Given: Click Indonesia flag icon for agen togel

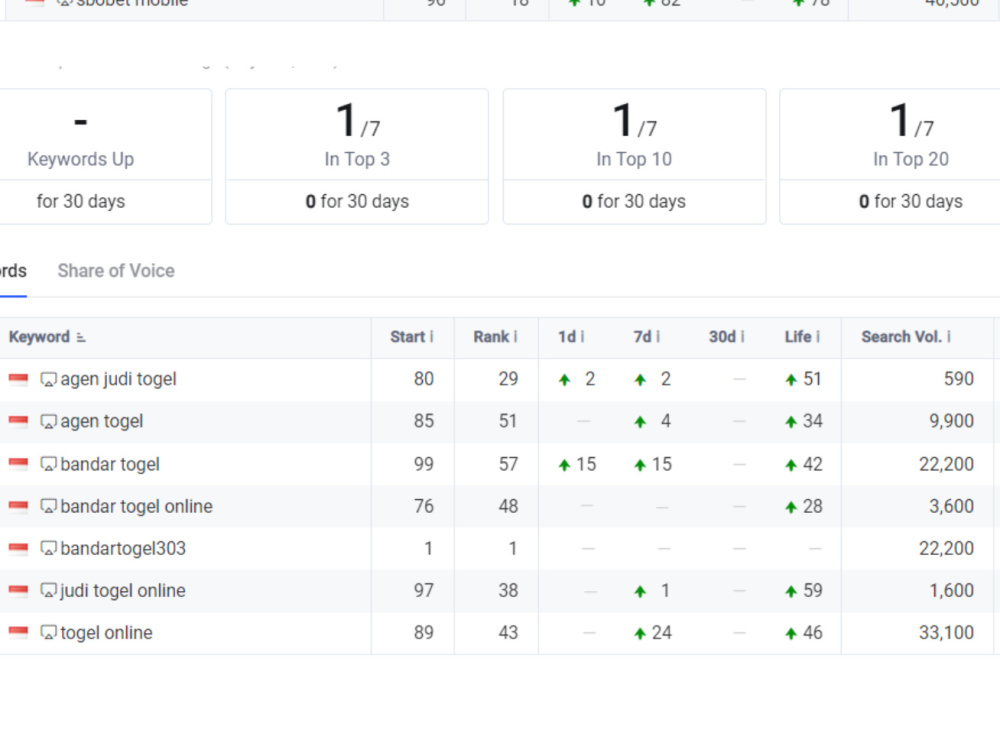Looking at the screenshot, I should click(18, 422).
